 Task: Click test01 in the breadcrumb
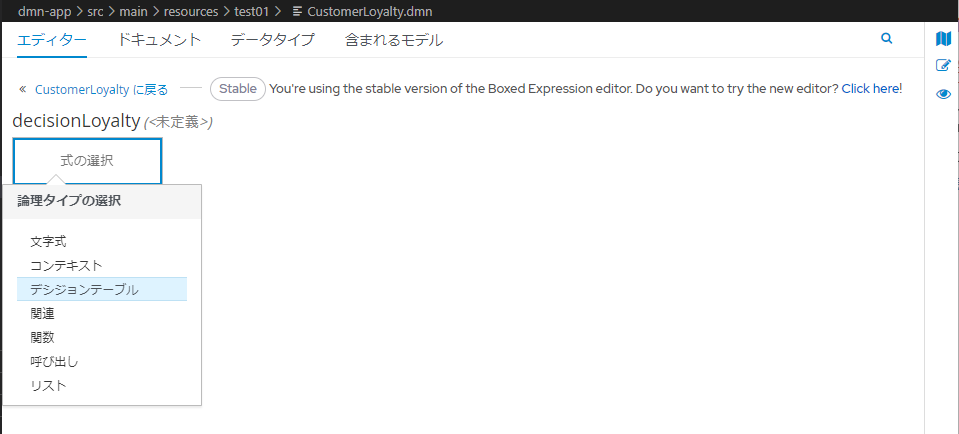coord(251,11)
